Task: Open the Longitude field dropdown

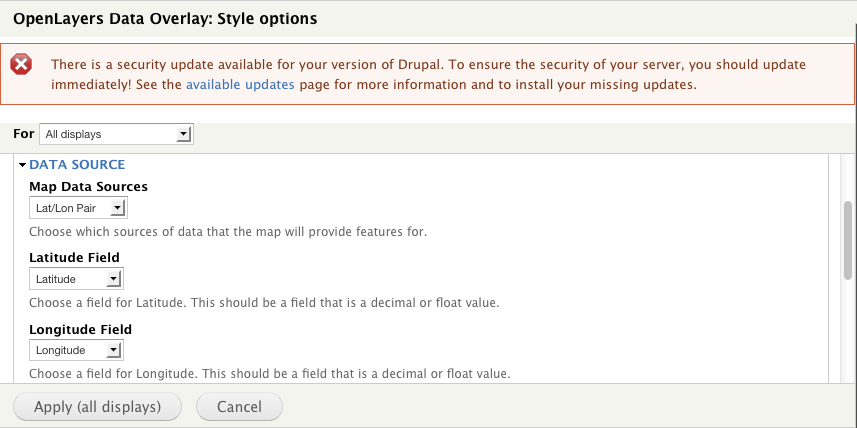Action: [x=76, y=350]
